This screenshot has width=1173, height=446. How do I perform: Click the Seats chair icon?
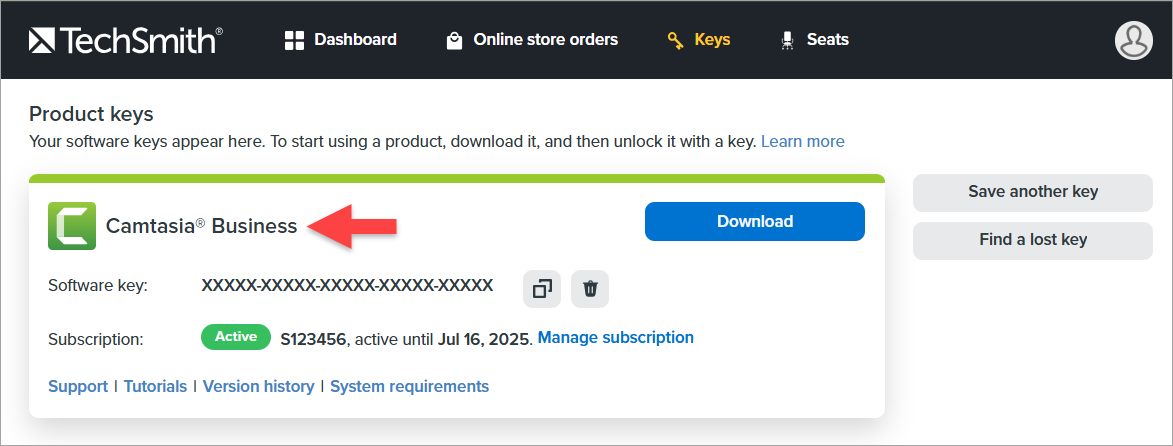(x=786, y=41)
